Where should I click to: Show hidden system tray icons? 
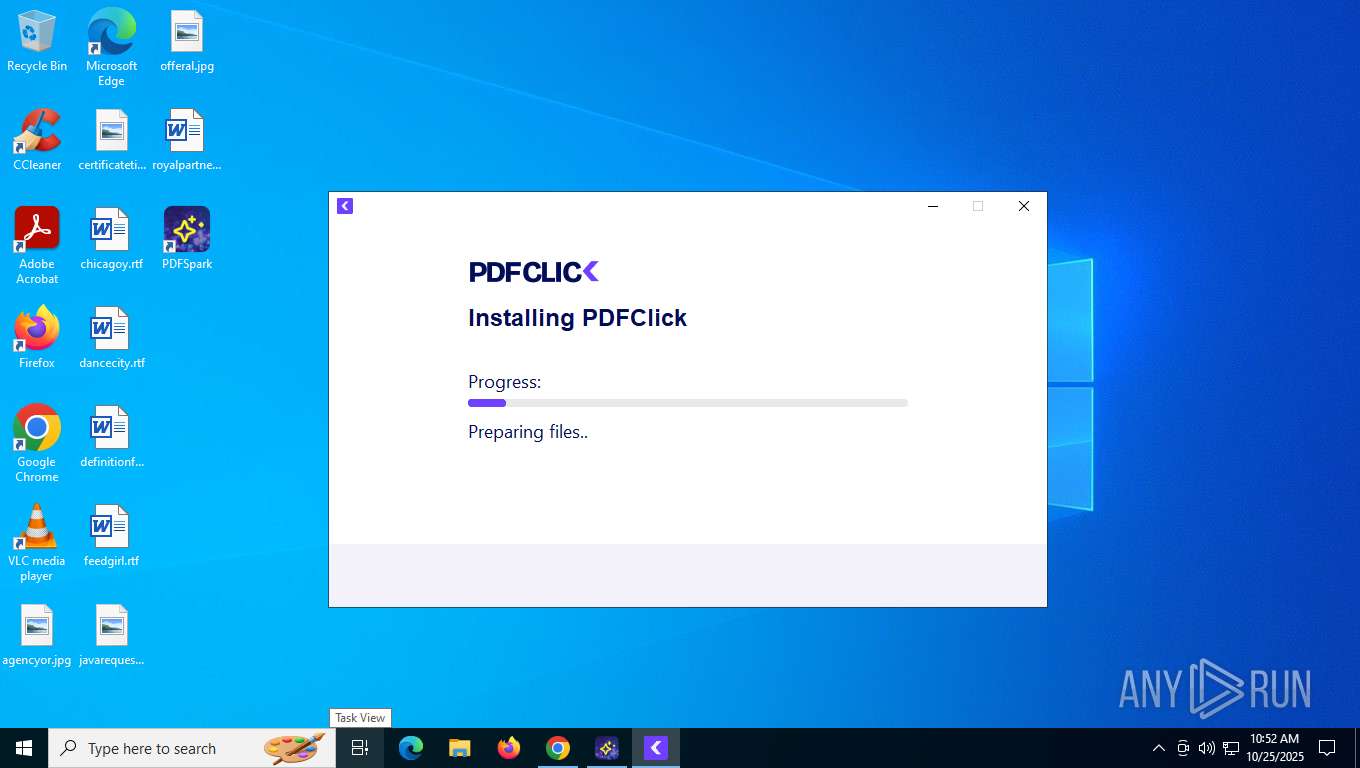tap(1159, 748)
